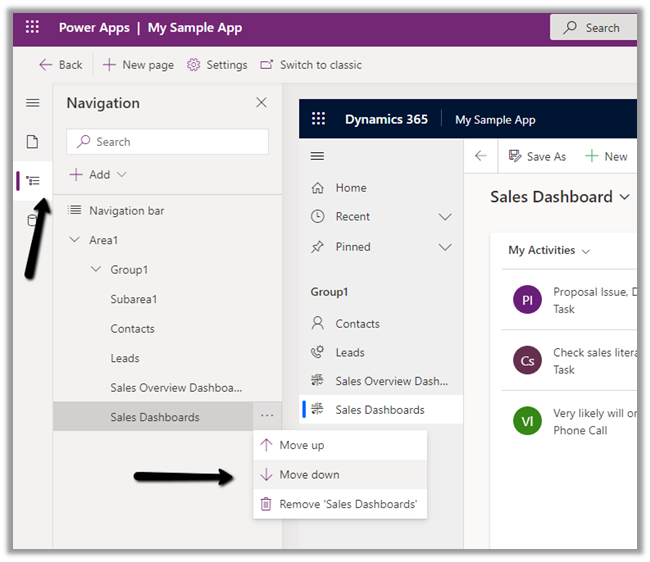The height and width of the screenshot is (562, 650).
Task: Click the New page button
Action: pyautogui.click(x=138, y=65)
